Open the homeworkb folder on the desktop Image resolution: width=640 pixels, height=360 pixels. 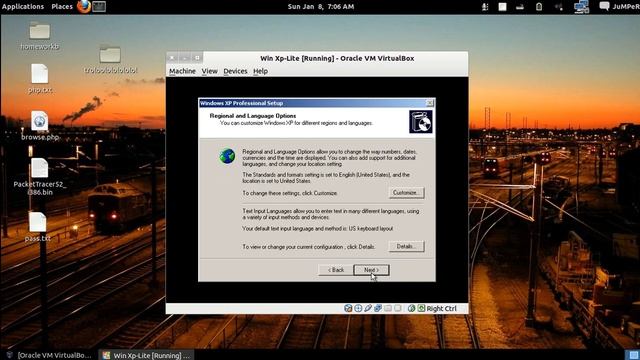40,36
